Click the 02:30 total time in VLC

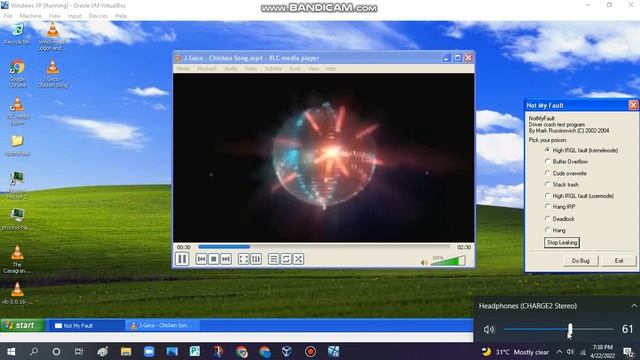point(464,247)
